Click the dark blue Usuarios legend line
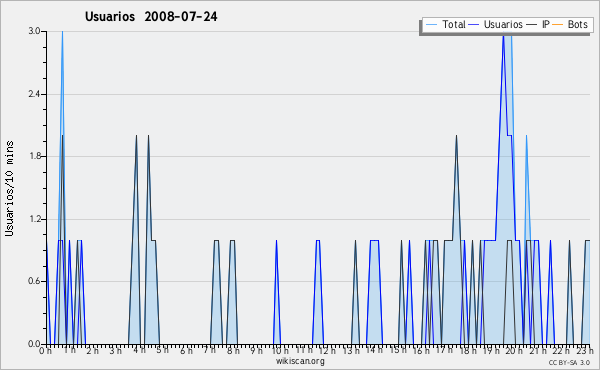 tap(474, 25)
